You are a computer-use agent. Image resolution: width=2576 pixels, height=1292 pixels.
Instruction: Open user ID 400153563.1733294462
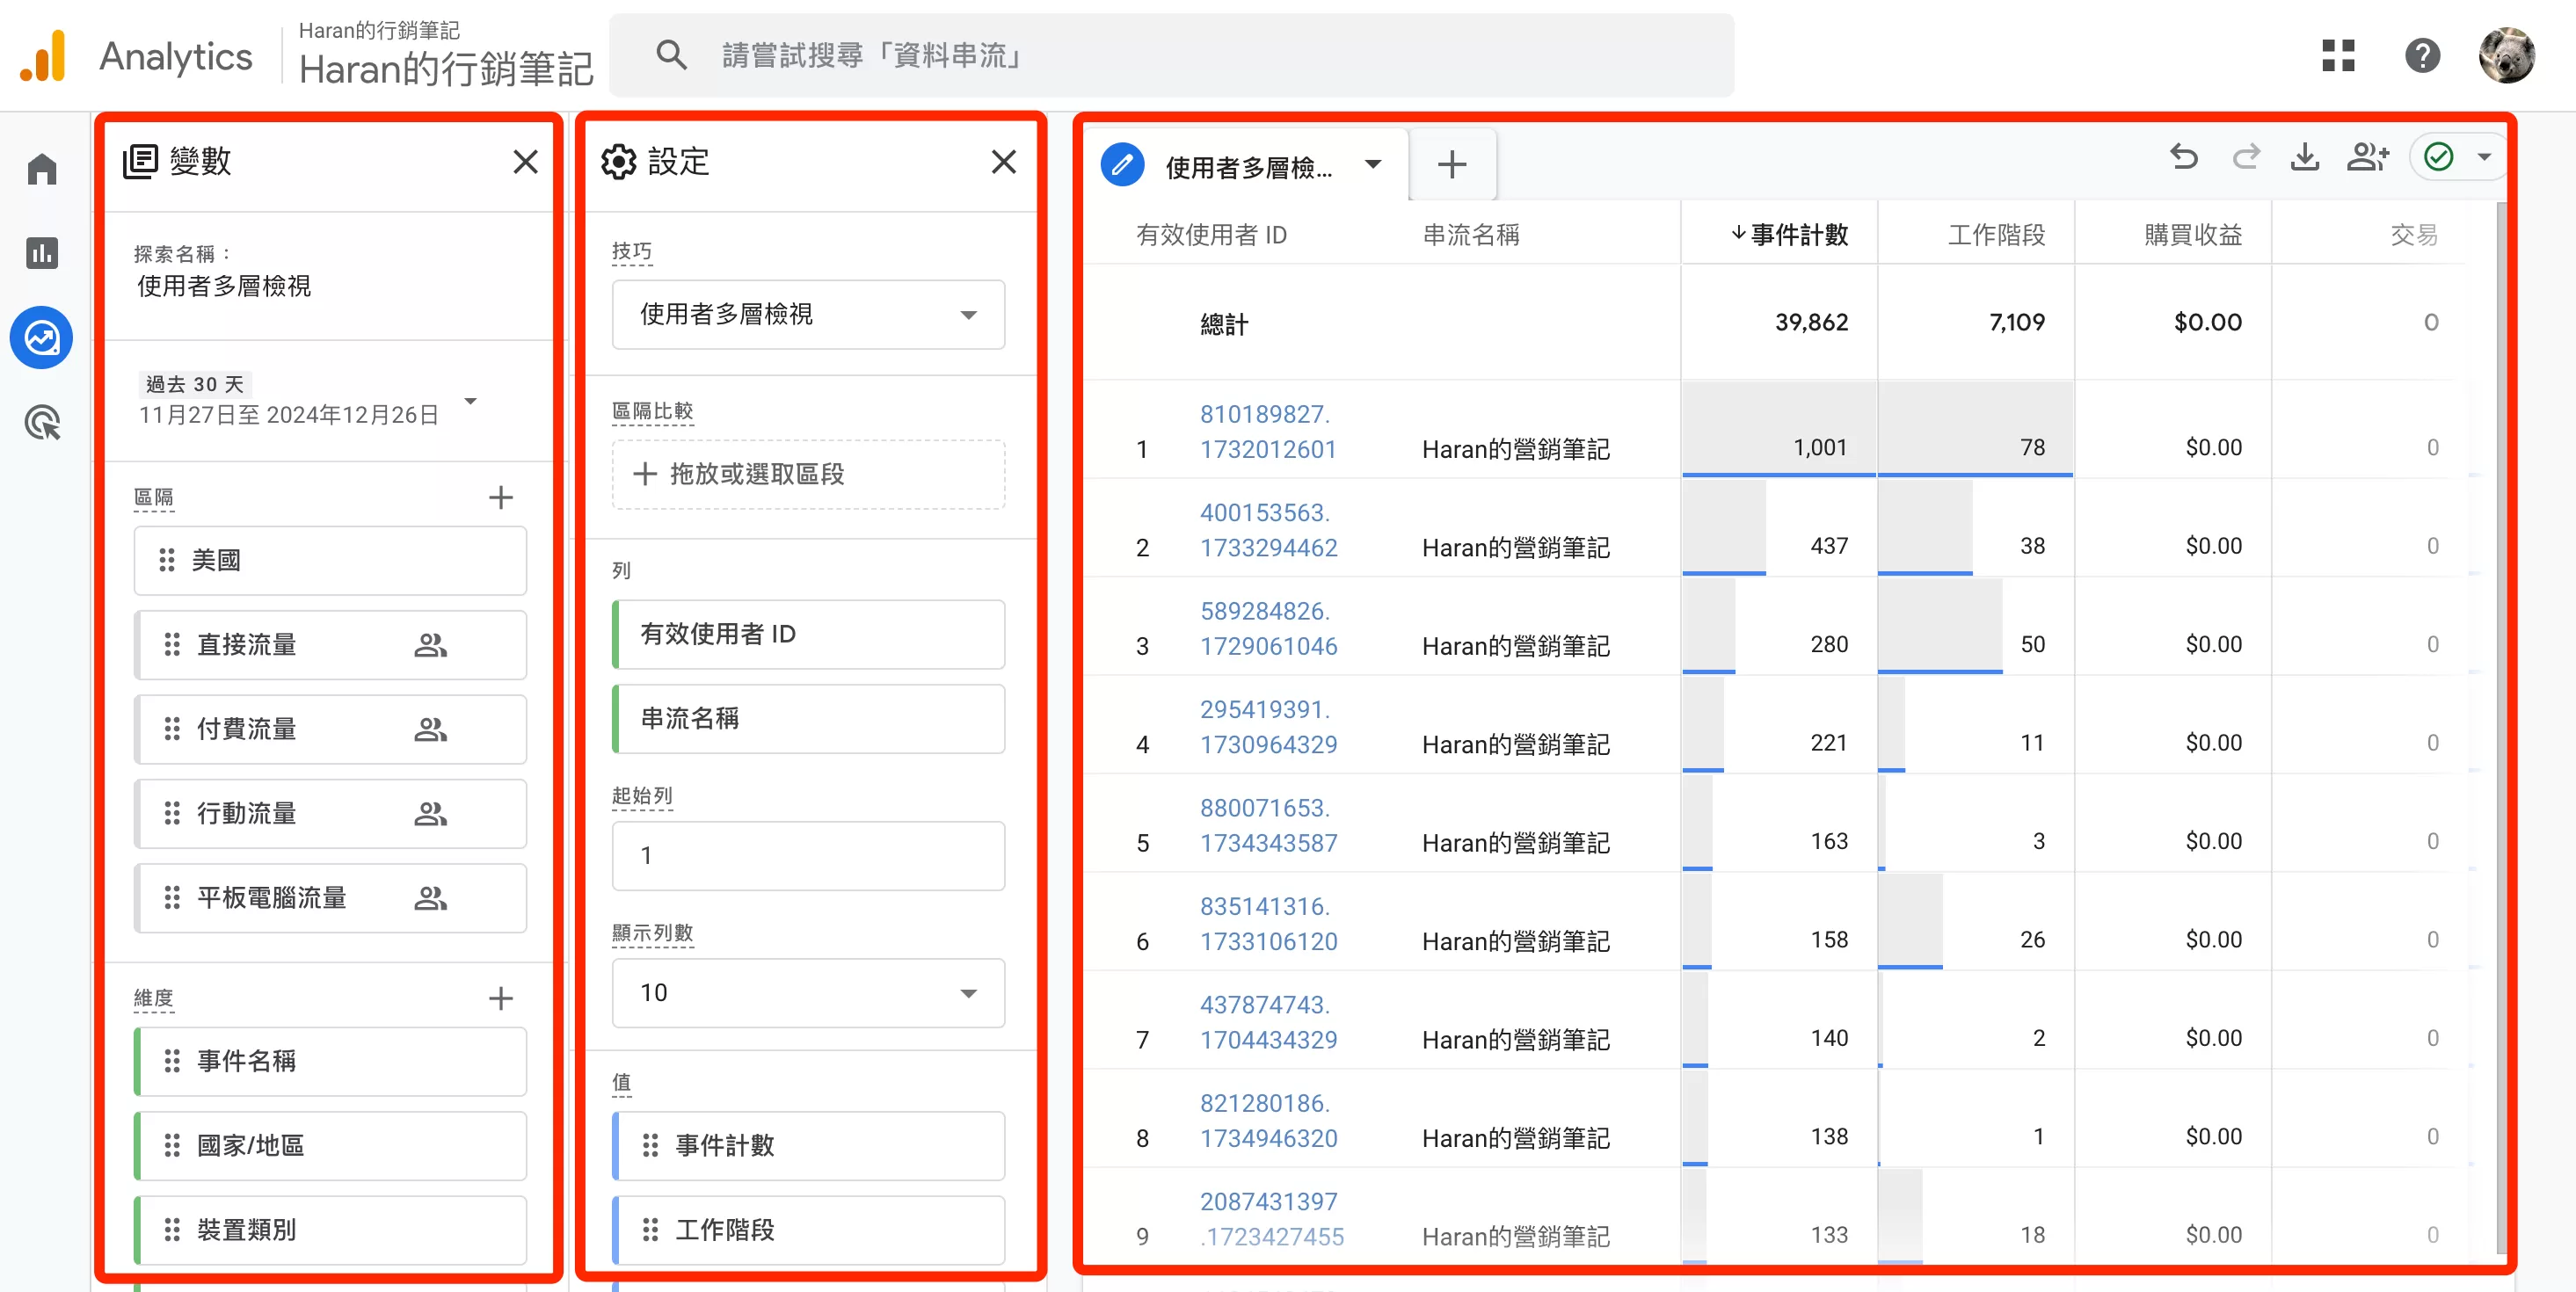click(1268, 530)
